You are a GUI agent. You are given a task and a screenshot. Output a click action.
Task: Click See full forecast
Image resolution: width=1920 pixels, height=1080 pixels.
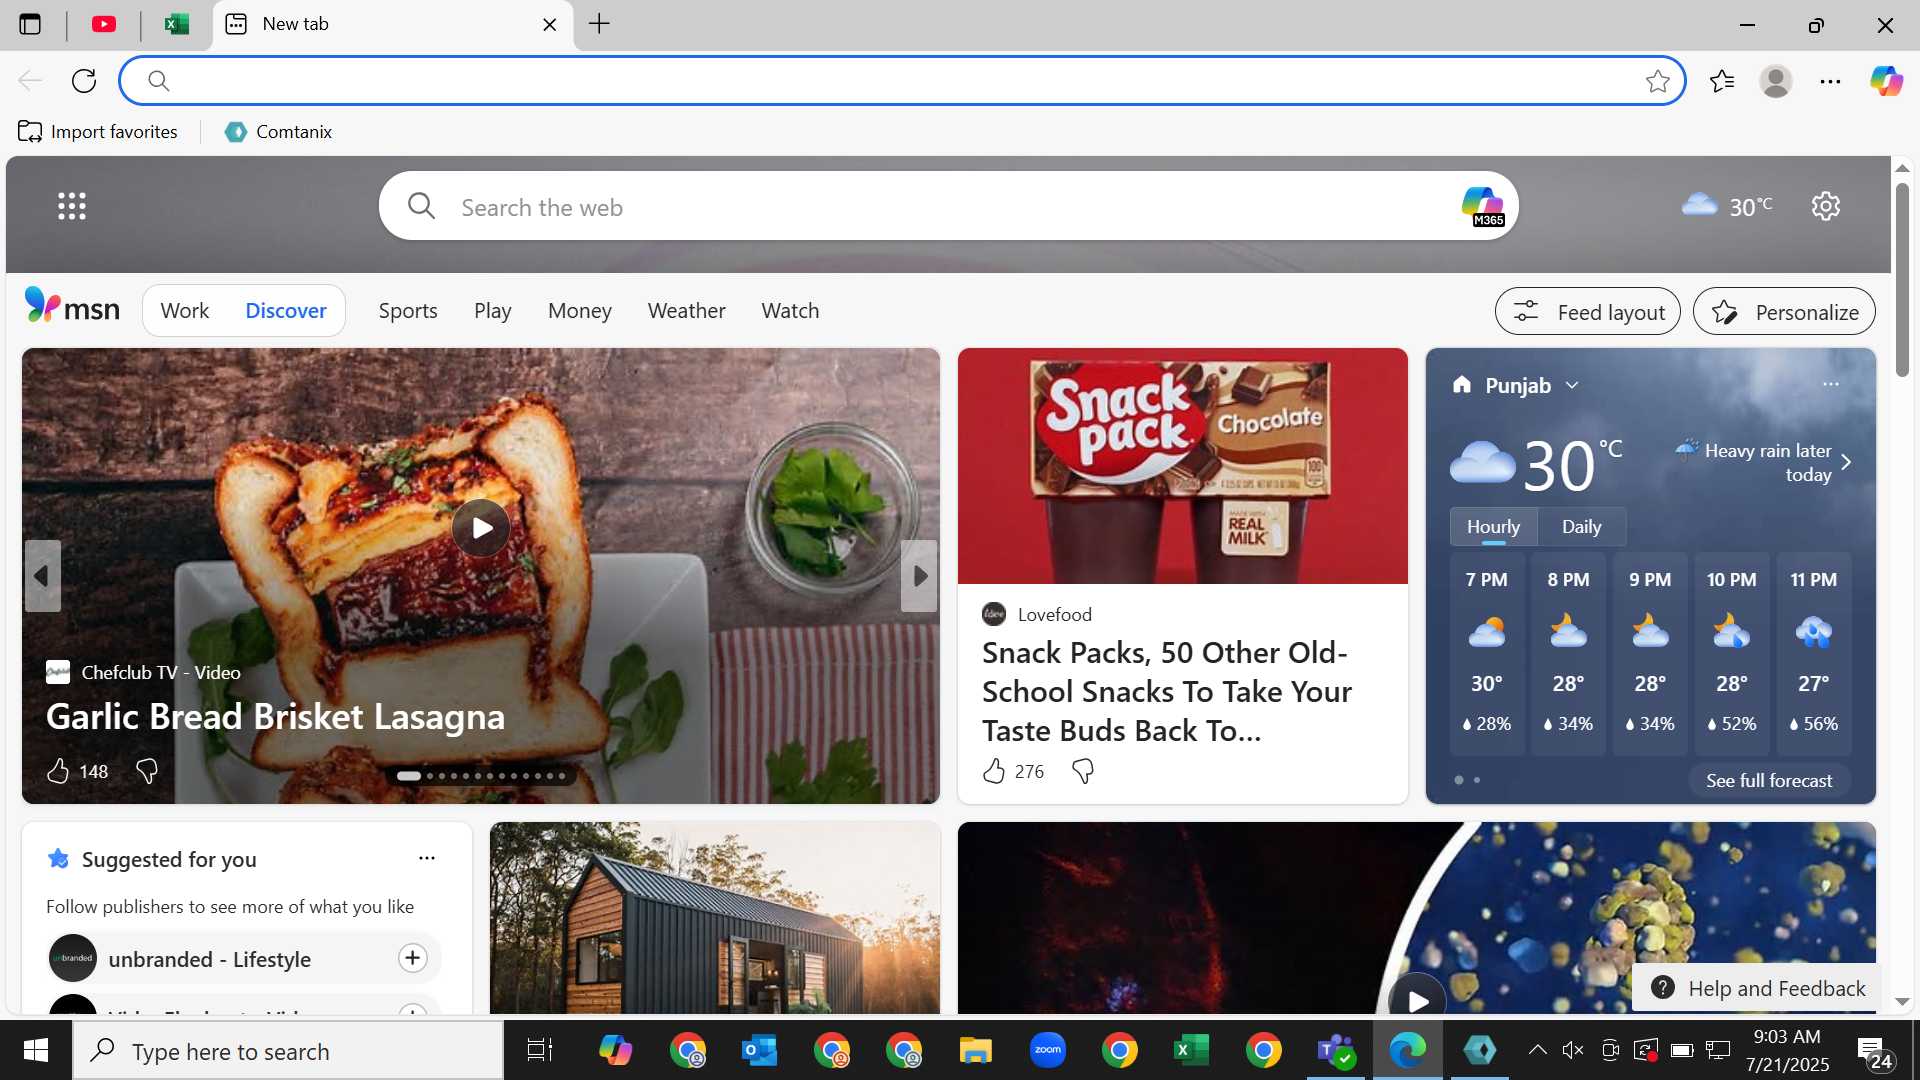click(x=1769, y=781)
